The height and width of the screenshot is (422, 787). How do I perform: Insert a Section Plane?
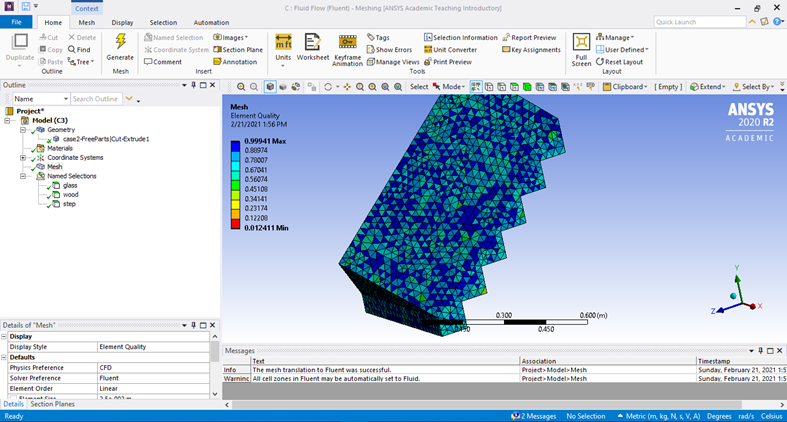click(x=238, y=50)
